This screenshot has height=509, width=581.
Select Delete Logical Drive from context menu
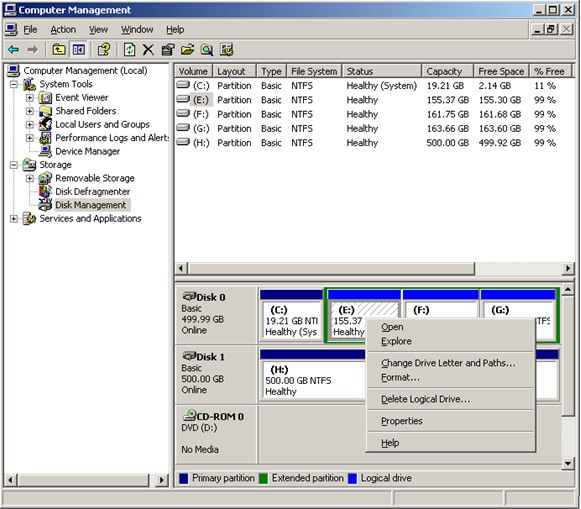pyautogui.click(x=425, y=399)
